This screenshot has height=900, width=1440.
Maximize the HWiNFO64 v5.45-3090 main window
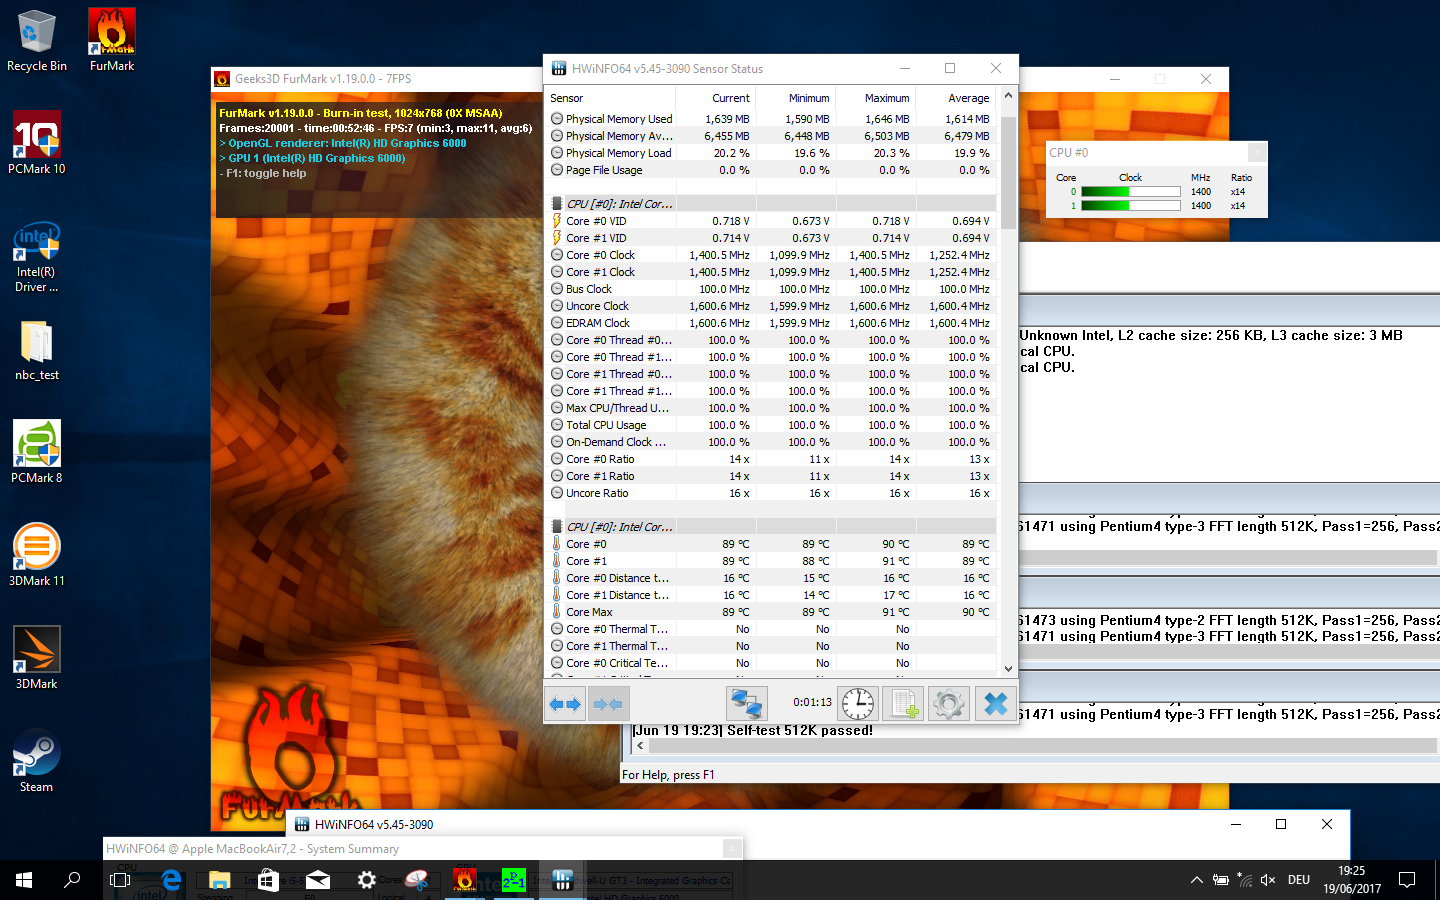[1281, 824]
